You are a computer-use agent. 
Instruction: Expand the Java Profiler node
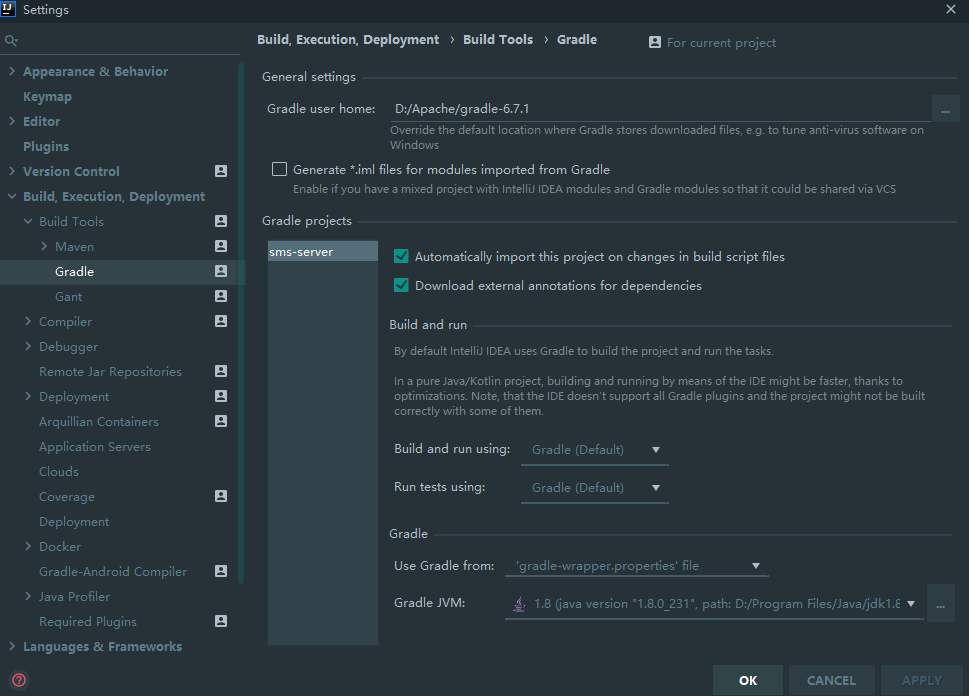(x=28, y=596)
